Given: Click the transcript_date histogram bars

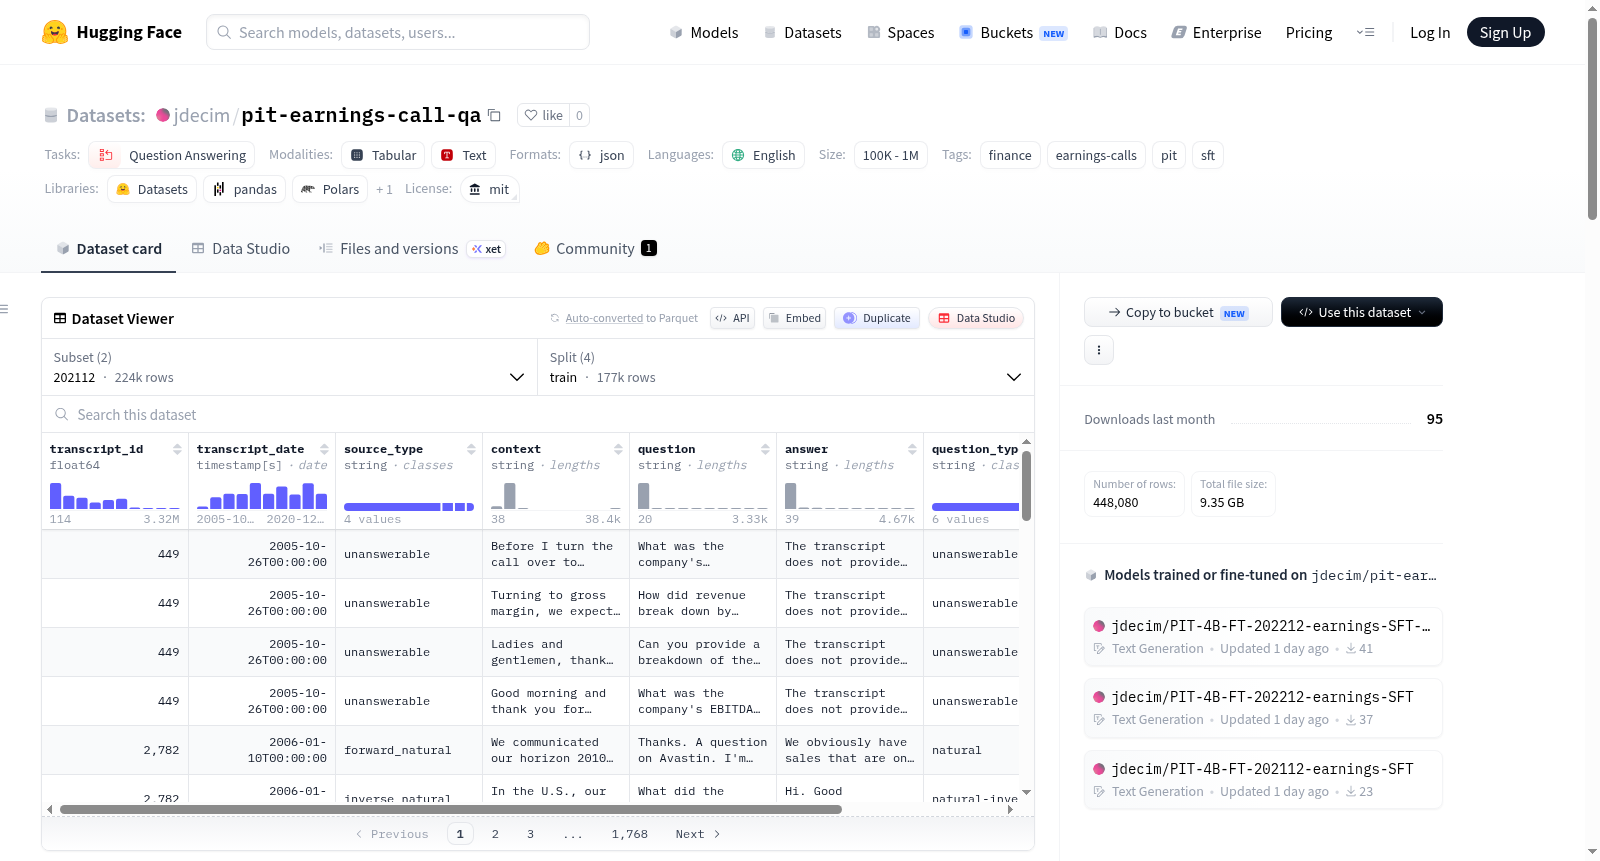Looking at the screenshot, I should [262, 496].
